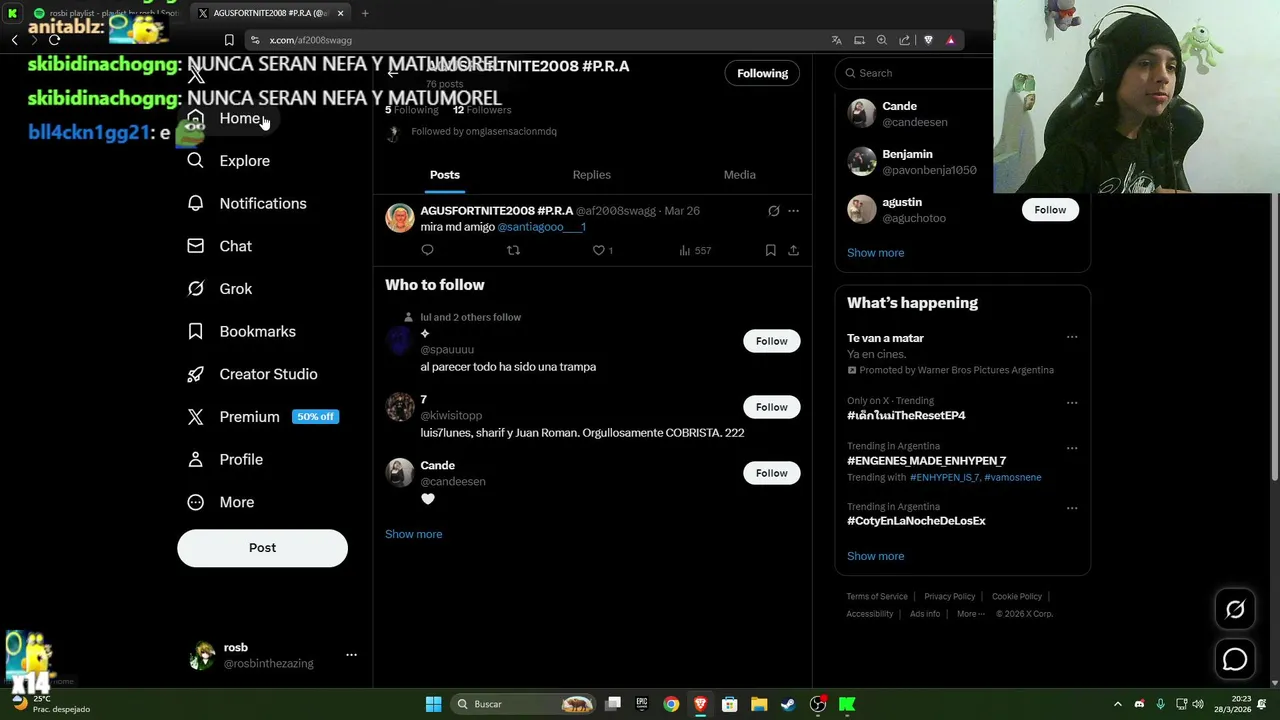Open Creator Studio
1280x720 pixels.
(253, 374)
